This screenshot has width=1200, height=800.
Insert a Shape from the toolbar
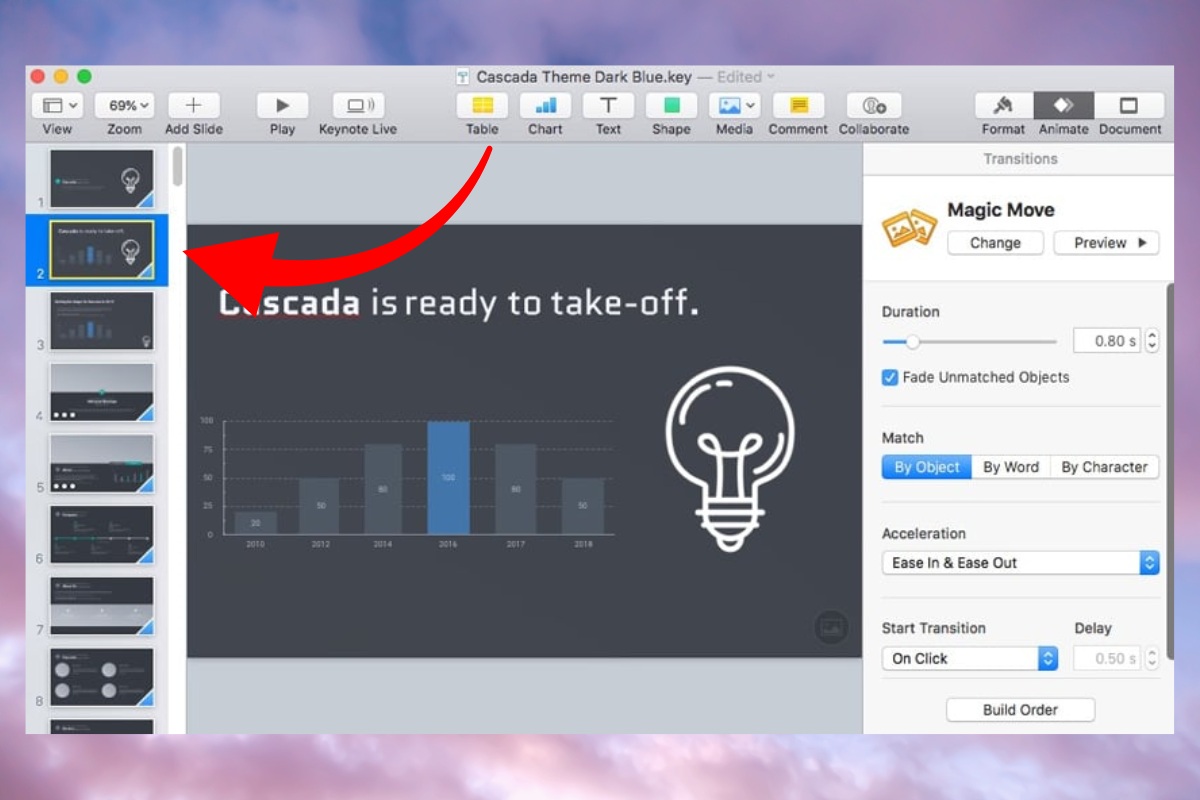[670, 107]
